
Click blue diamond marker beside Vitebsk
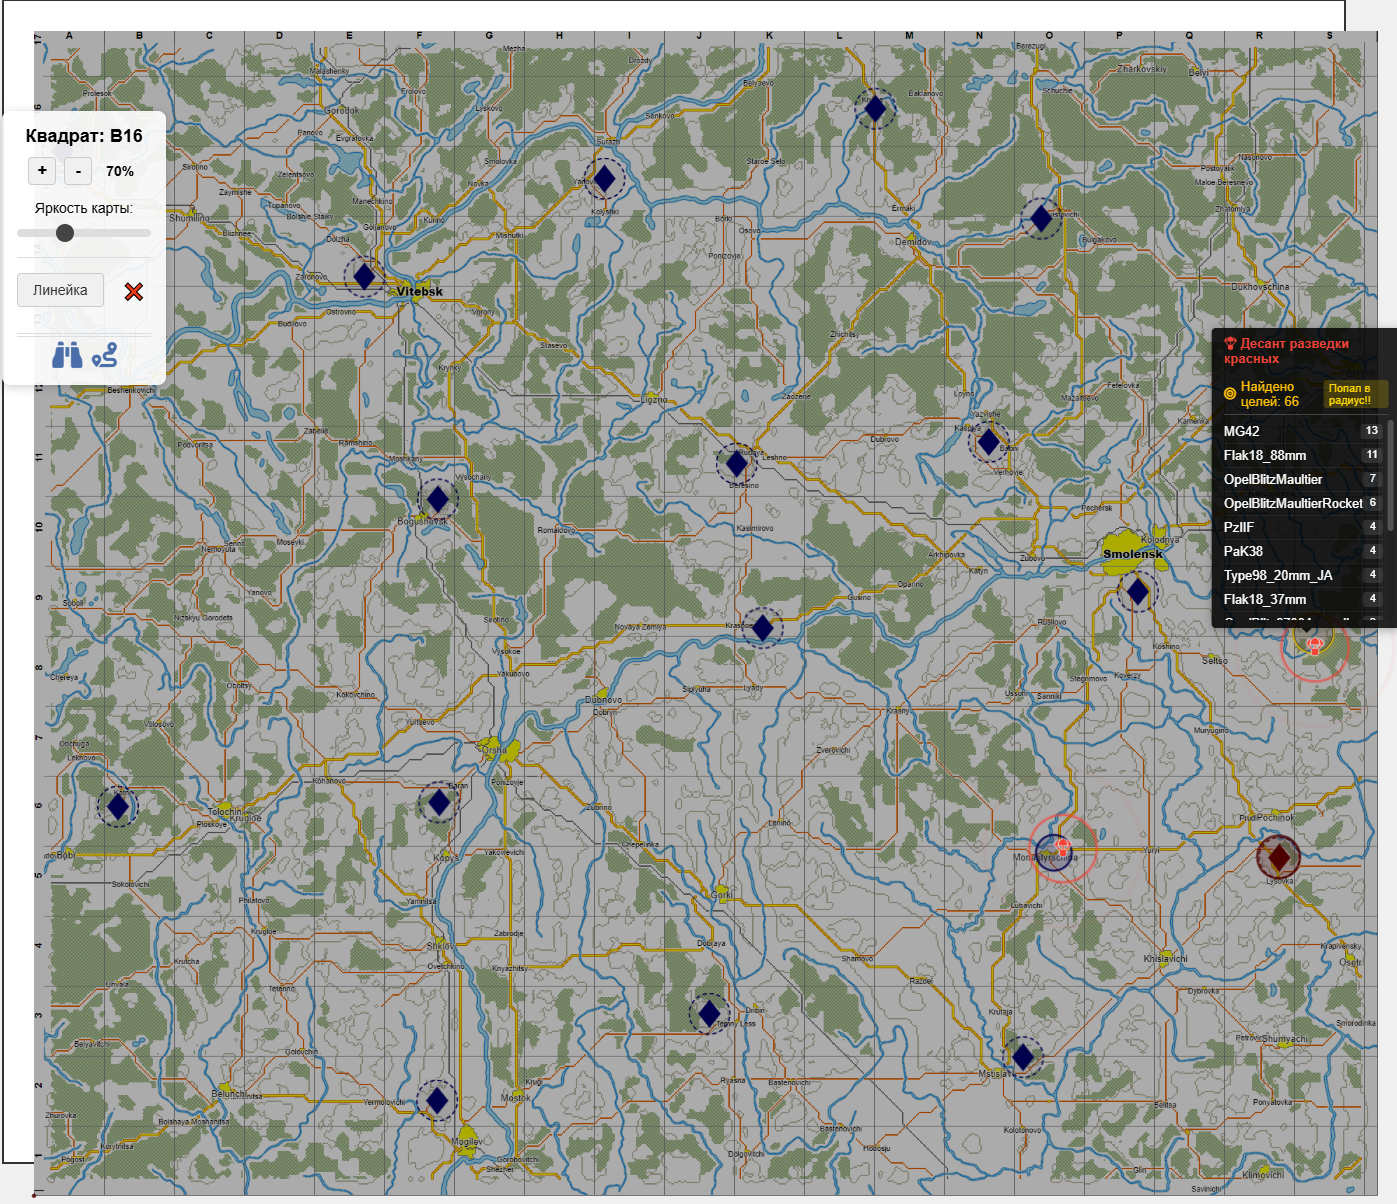coord(365,276)
